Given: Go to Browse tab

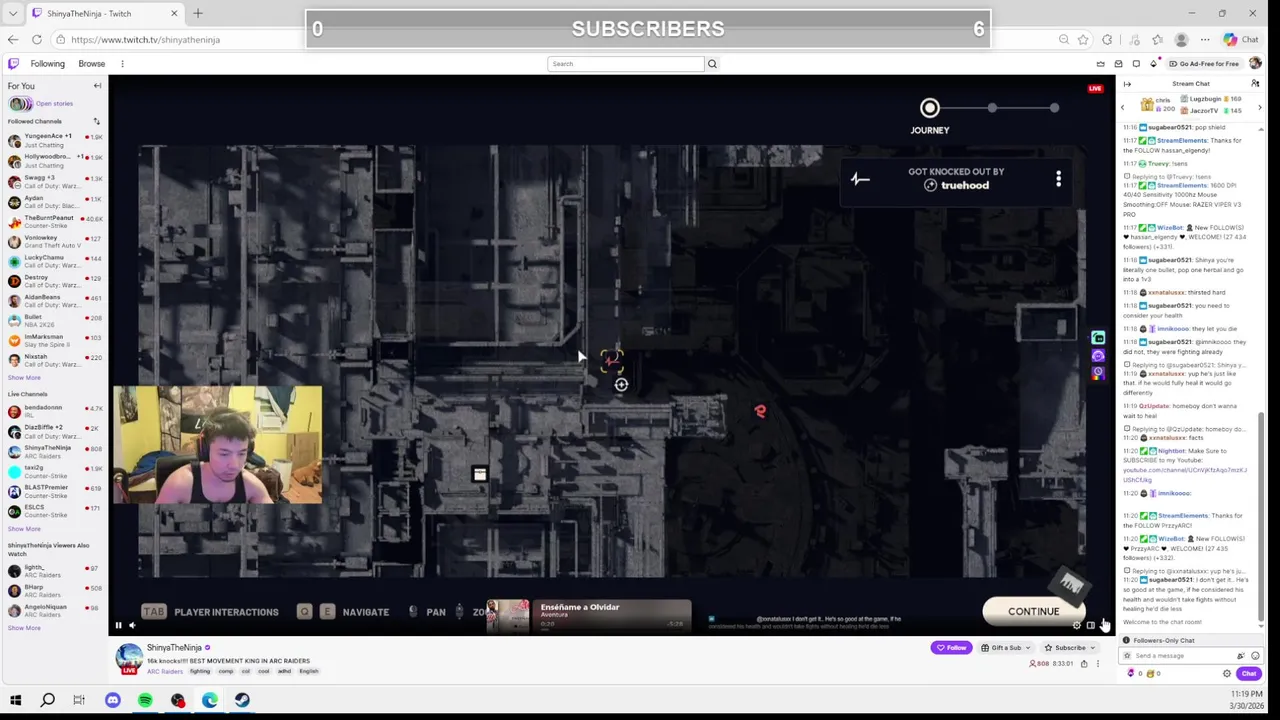Looking at the screenshot, I should click(x=91, y=63).
